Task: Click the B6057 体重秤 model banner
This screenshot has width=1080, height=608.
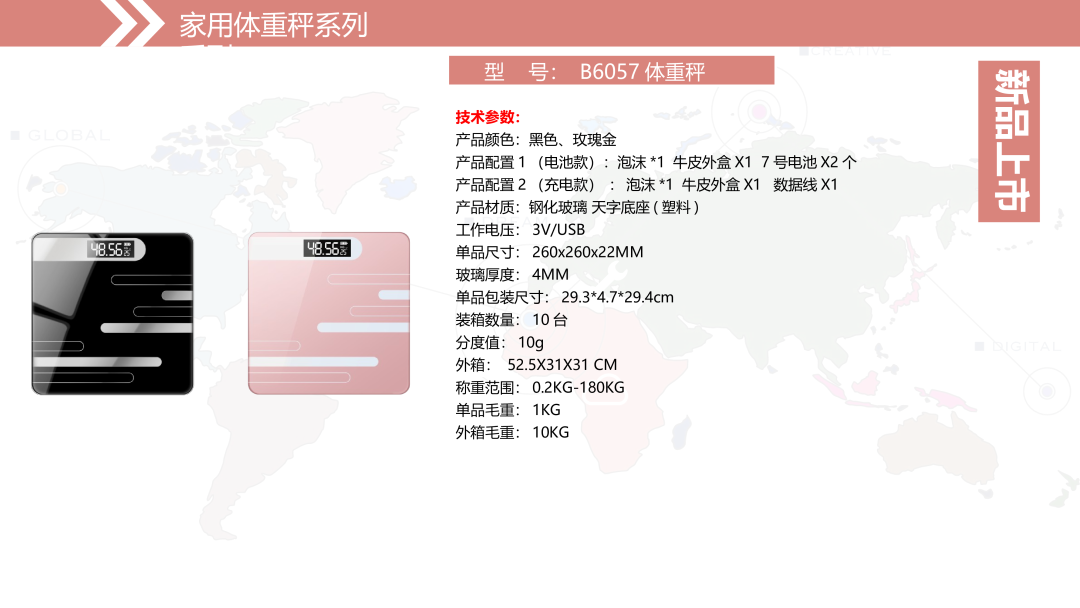Action: pyautogui.click(x=611, y=71)
